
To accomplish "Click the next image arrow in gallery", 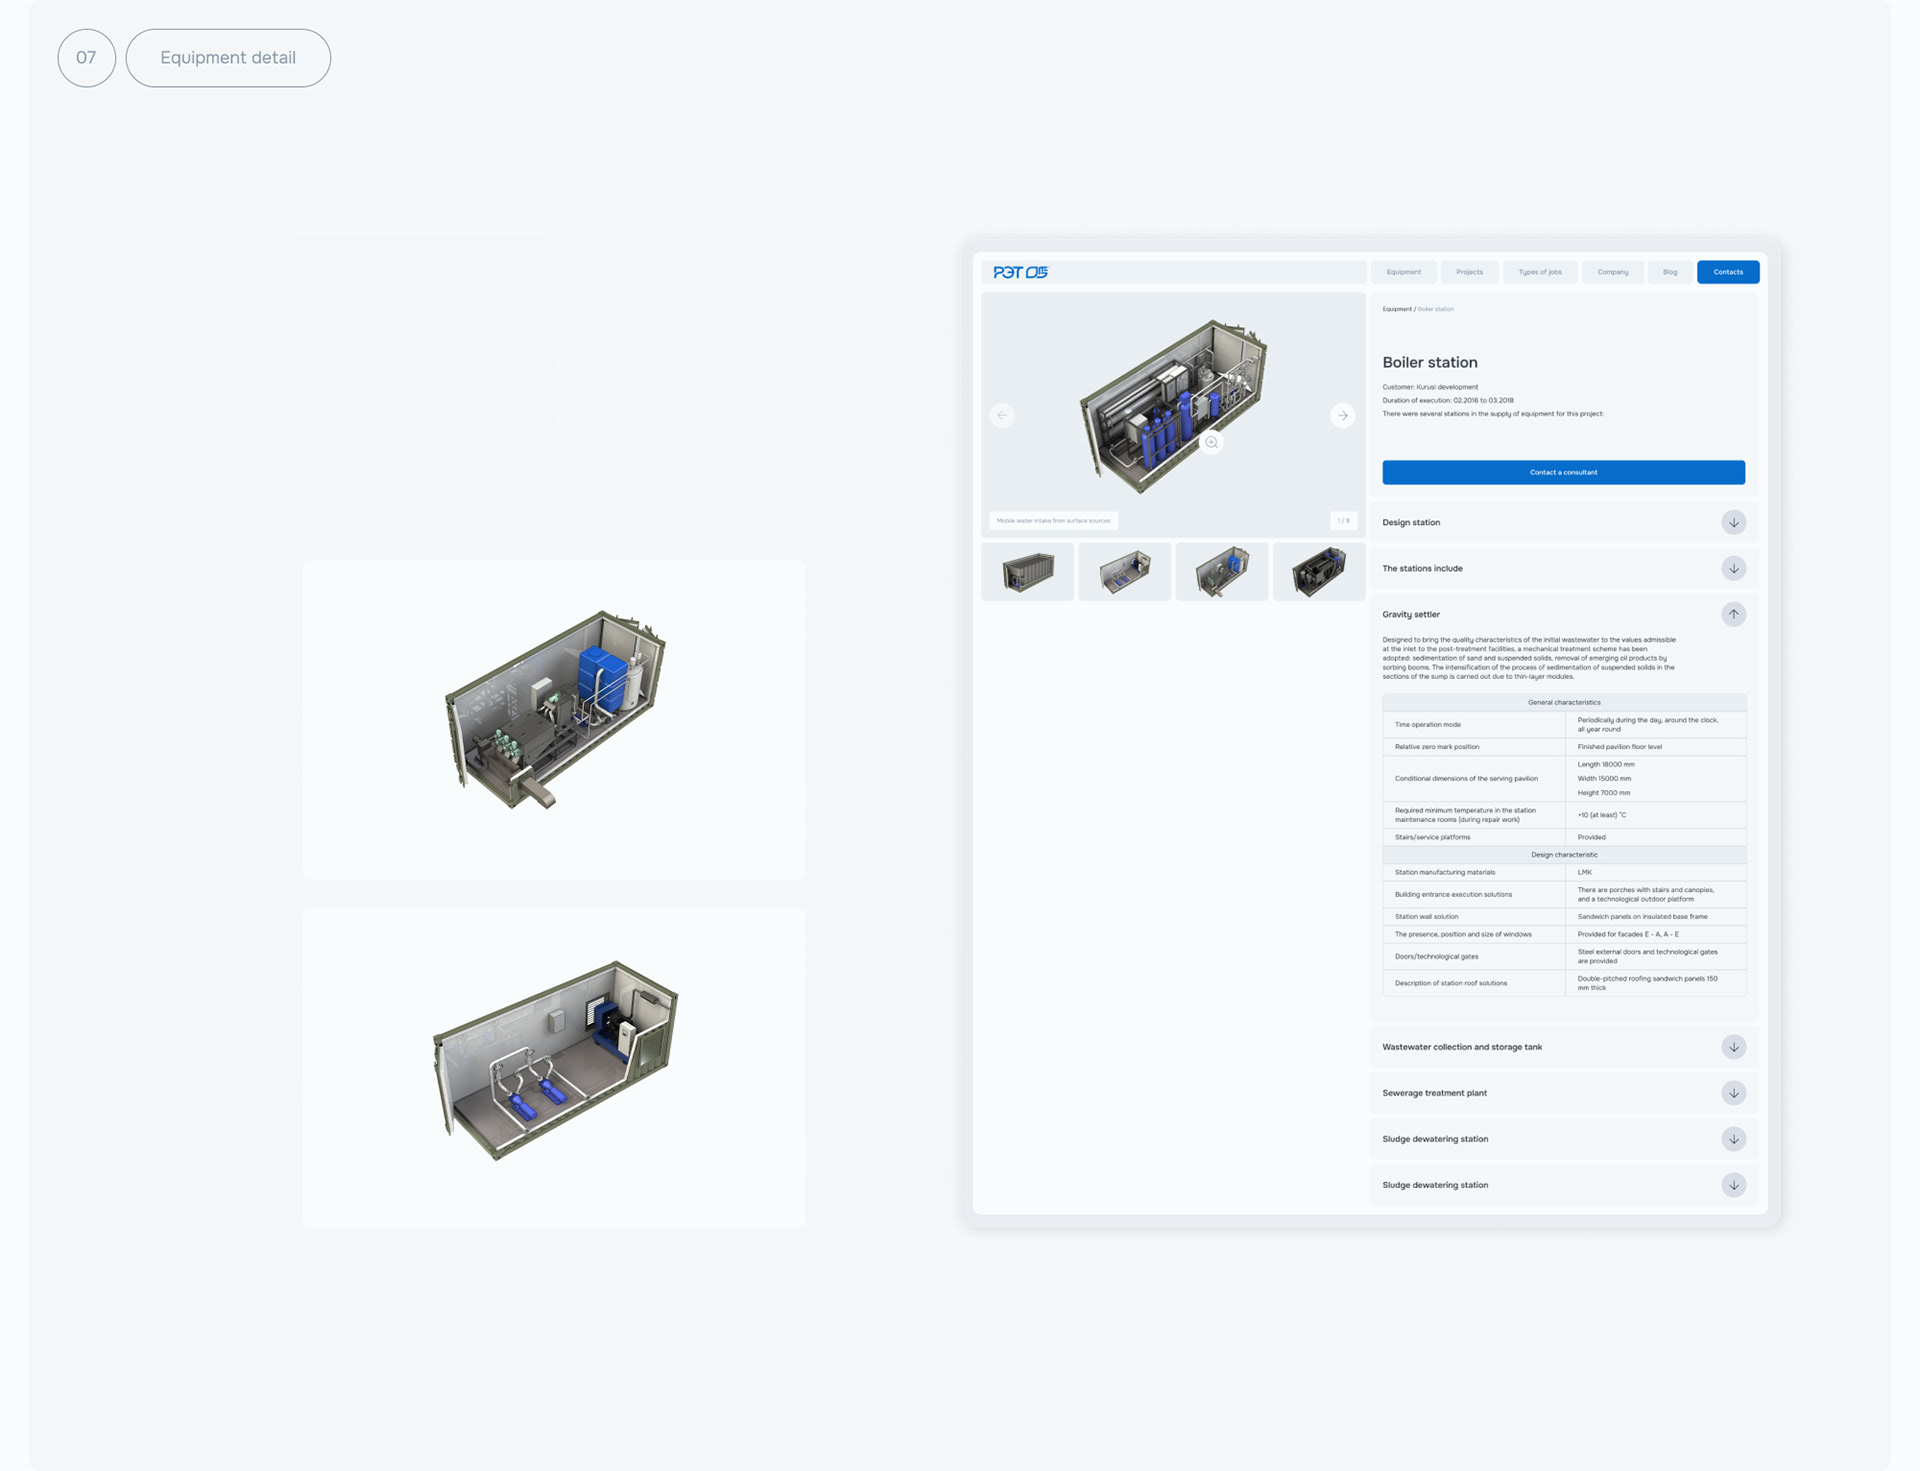I will (x=1343, y=415).
